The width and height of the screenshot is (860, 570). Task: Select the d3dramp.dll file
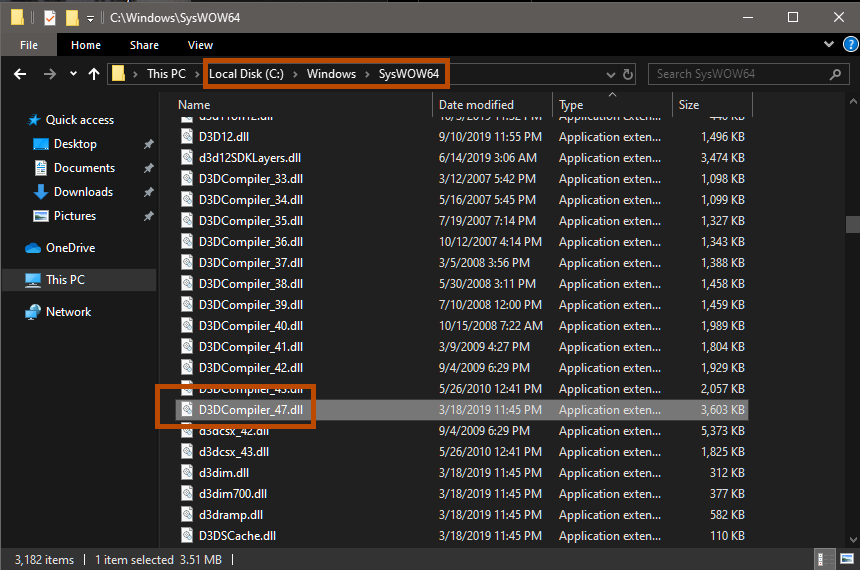[230, 515]
